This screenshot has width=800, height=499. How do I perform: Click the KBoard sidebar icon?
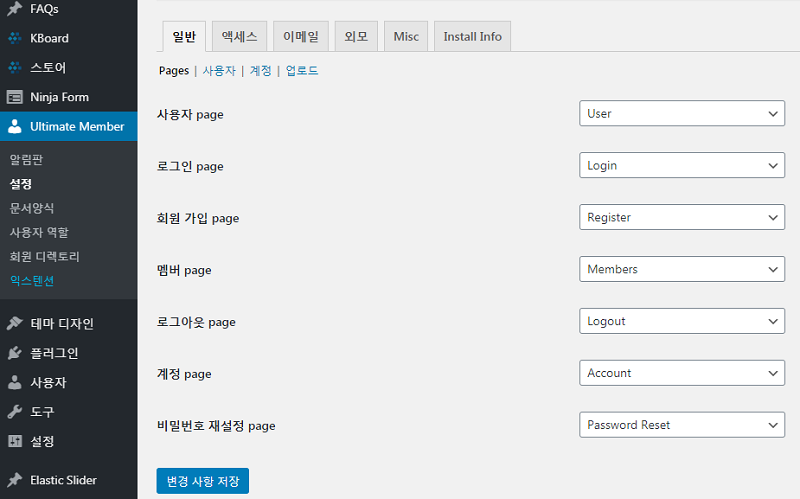(x=15, y=38)
